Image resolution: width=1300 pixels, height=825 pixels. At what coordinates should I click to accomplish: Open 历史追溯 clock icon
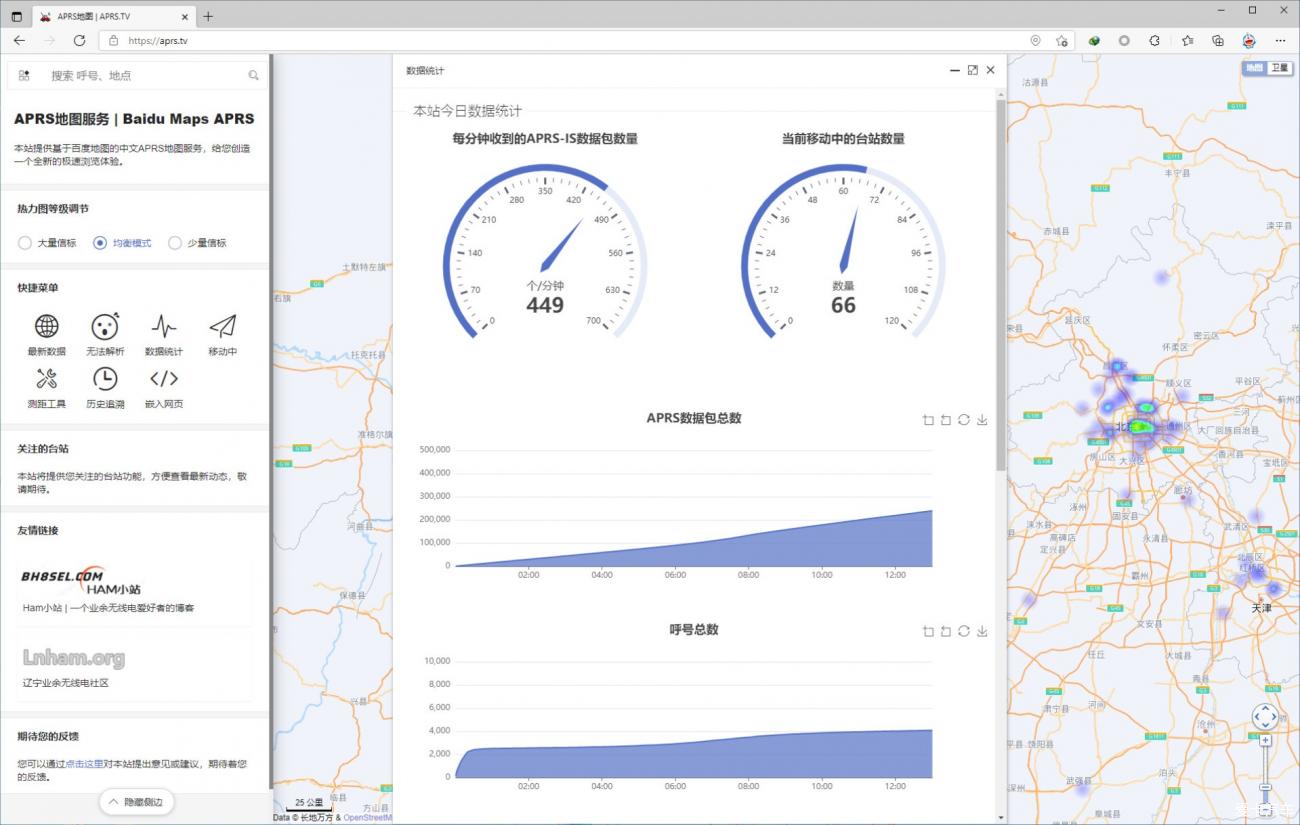coord(105,378)
